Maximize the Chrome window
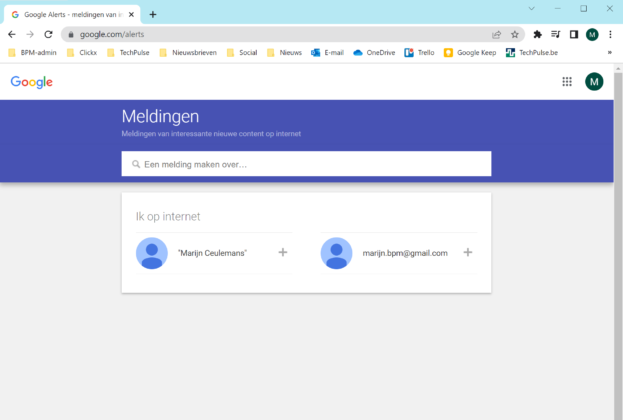 tap(584, 8)
